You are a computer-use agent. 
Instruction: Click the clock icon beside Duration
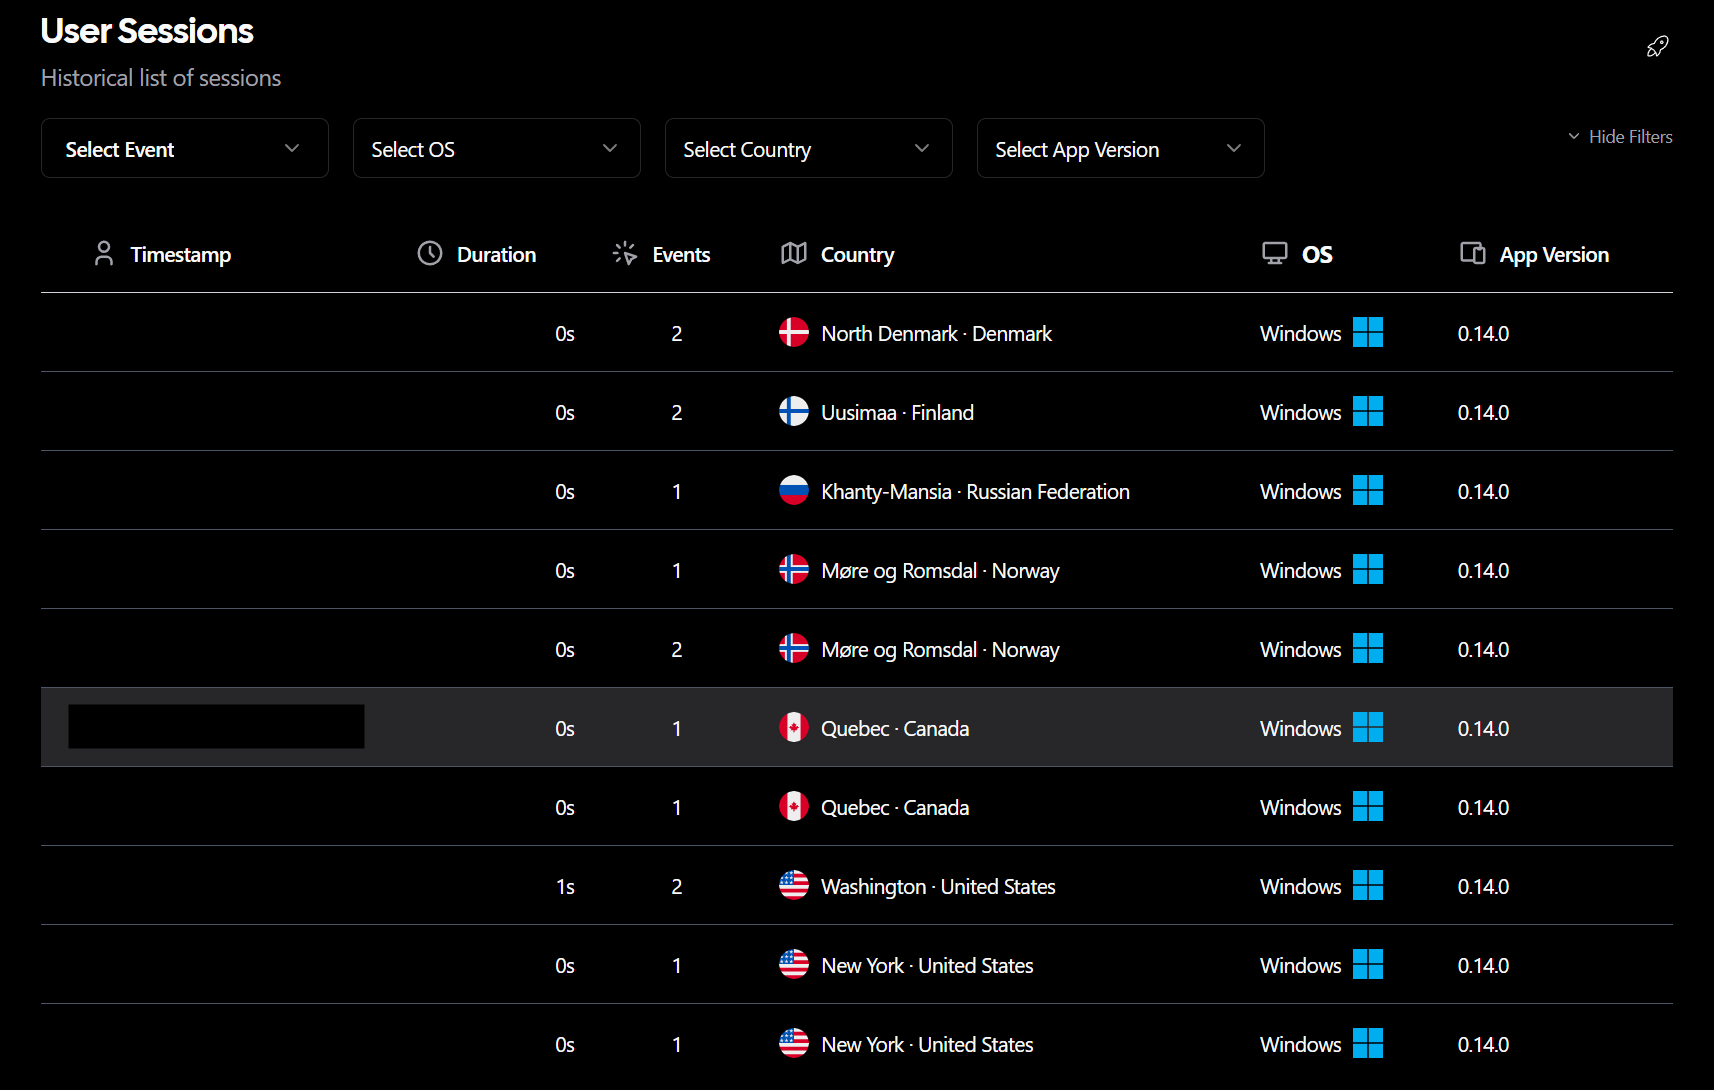point(430,254)
